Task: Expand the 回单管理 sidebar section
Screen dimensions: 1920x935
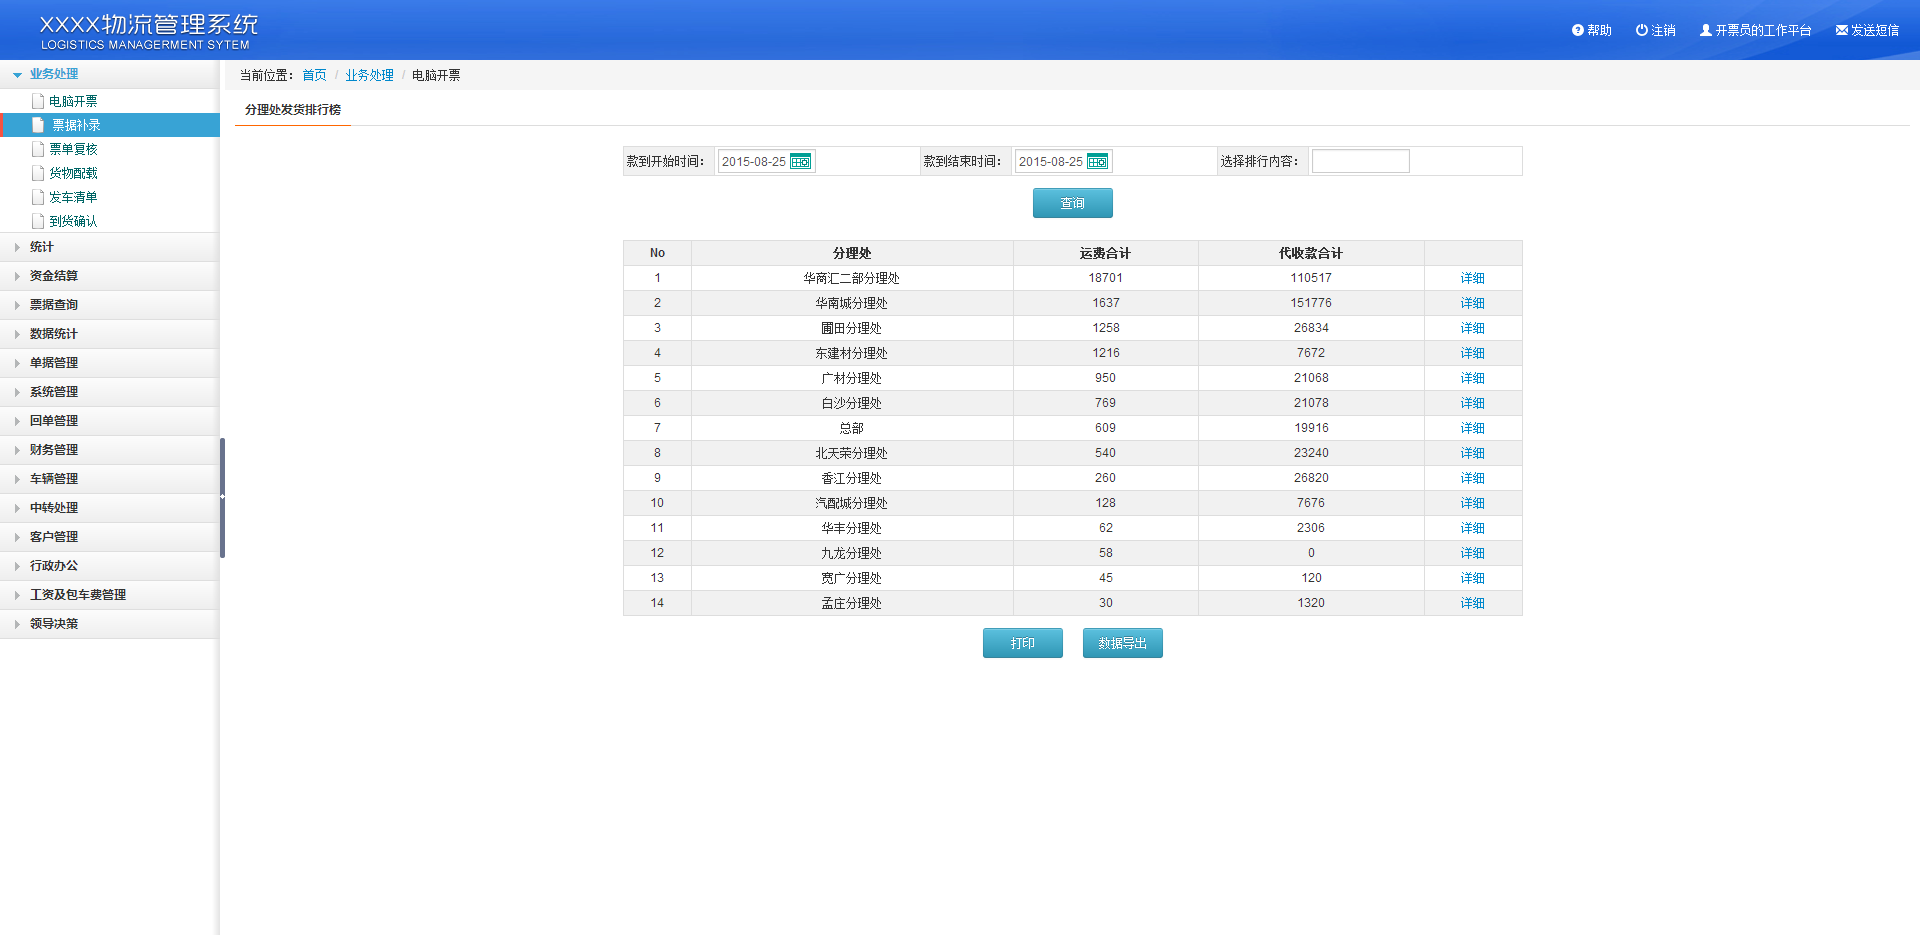Action: [x=109, y=421]
